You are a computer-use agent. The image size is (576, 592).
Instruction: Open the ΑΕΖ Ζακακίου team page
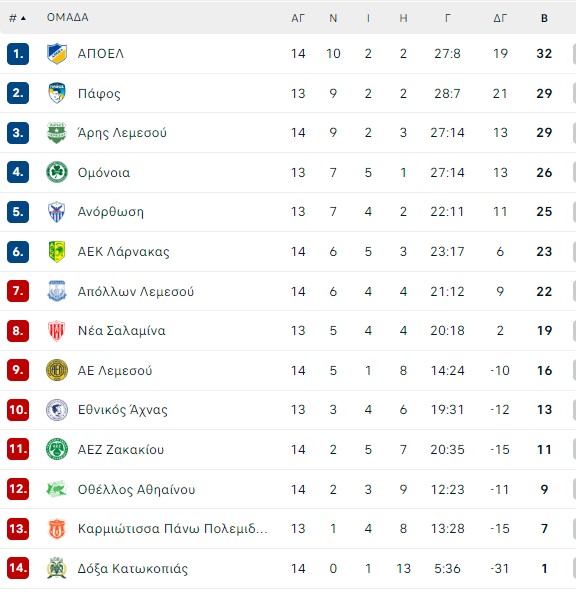tap(121, 449)
